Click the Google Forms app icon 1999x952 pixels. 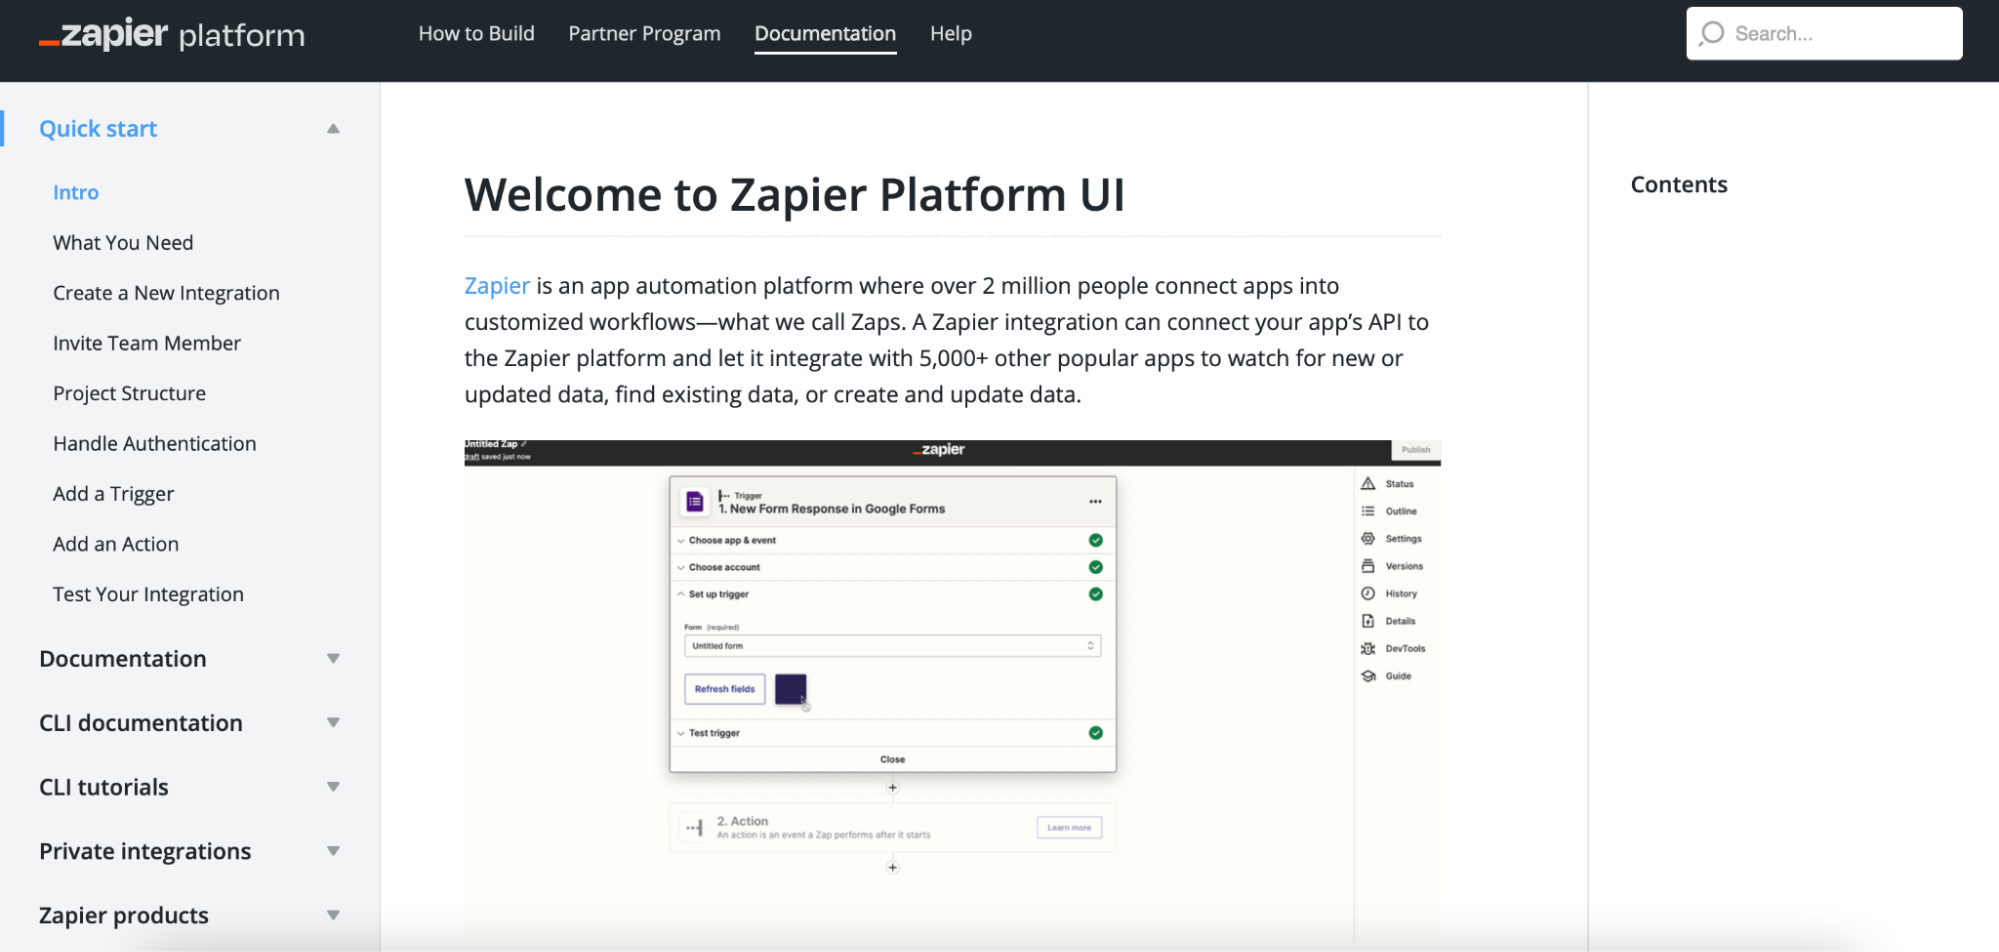[696, 501]
